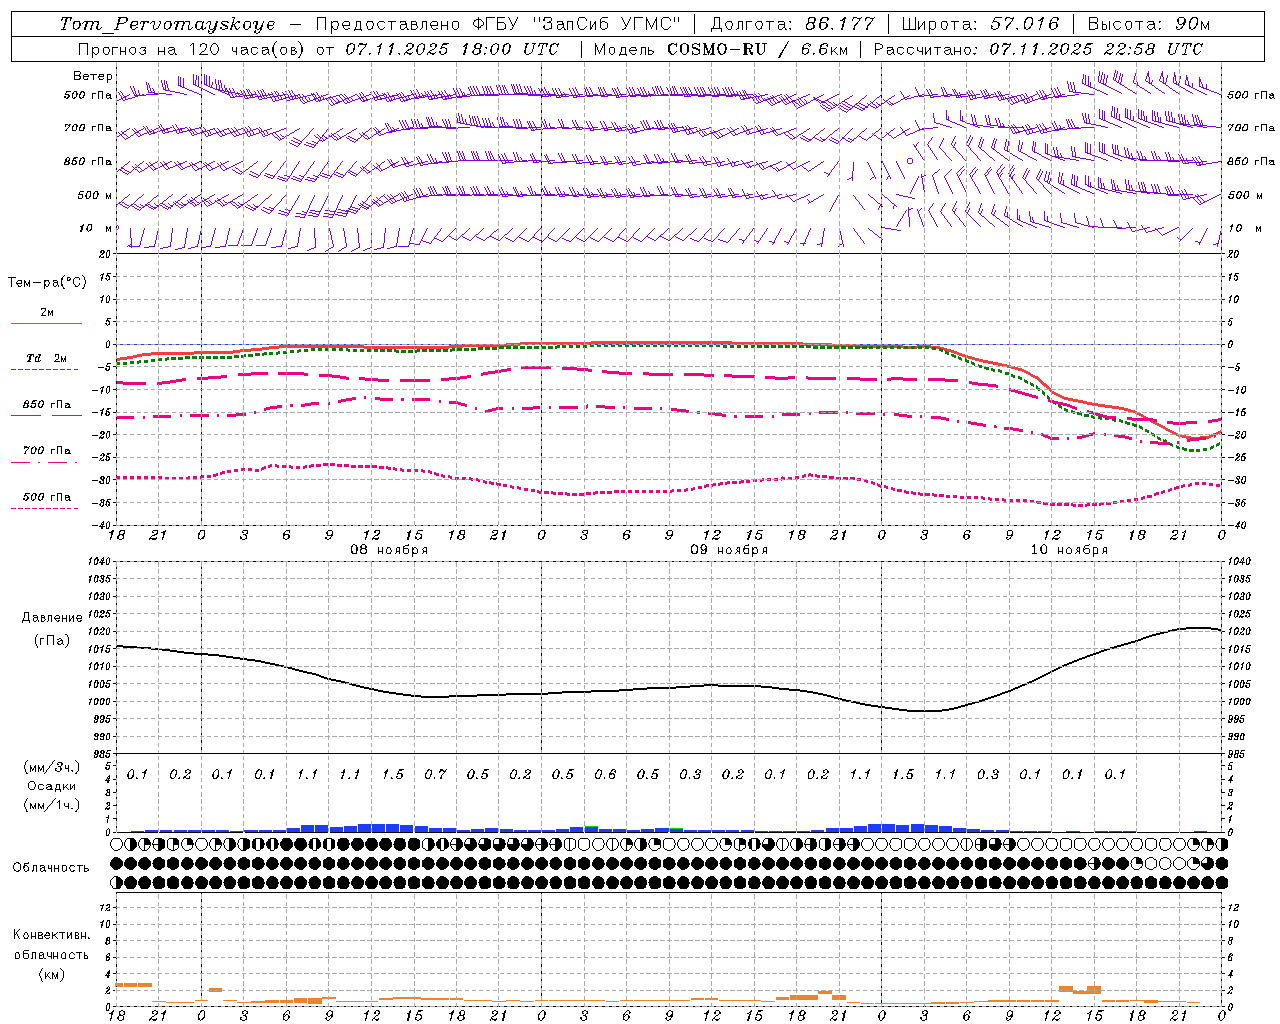This screenshot has width=1280, height=1024.
Task: Click the 10 ноября date label
Action: (x=1069, y=550)
